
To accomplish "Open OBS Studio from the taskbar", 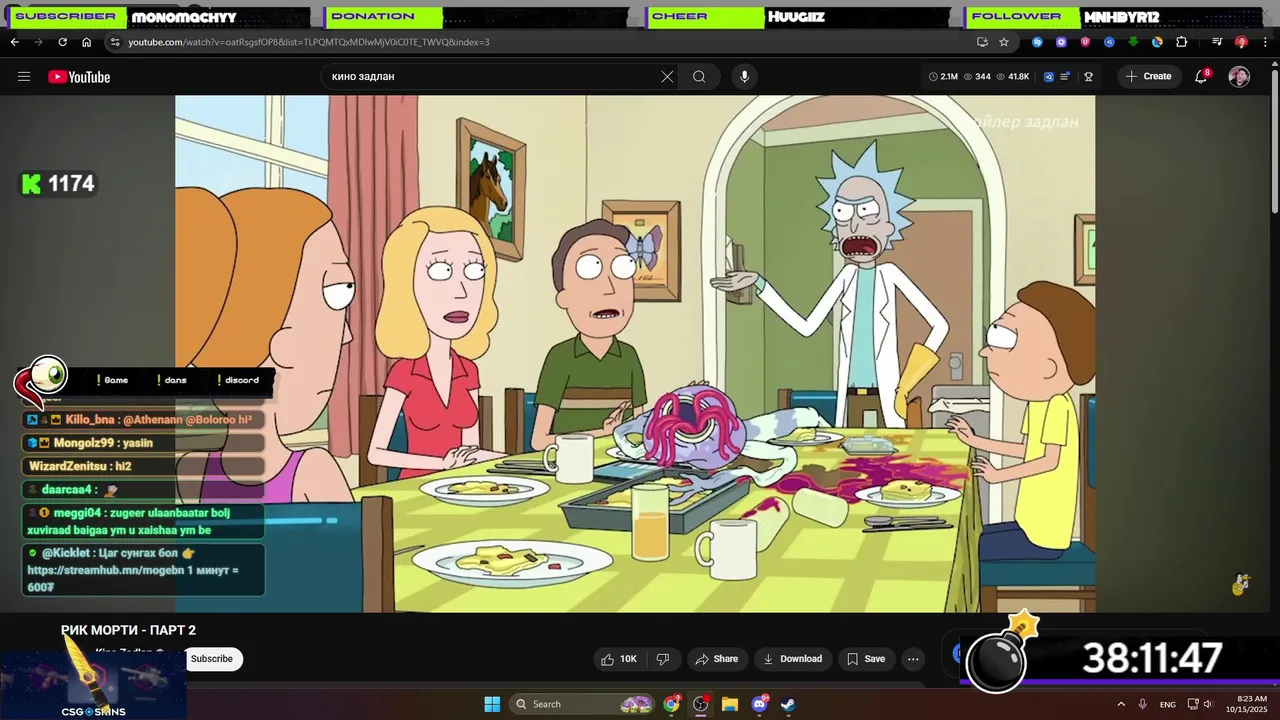I will (701, 704).
